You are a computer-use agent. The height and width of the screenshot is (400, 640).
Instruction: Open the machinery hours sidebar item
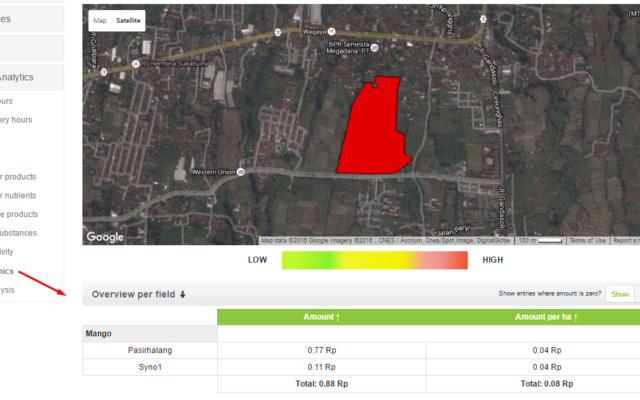point(16,120)
